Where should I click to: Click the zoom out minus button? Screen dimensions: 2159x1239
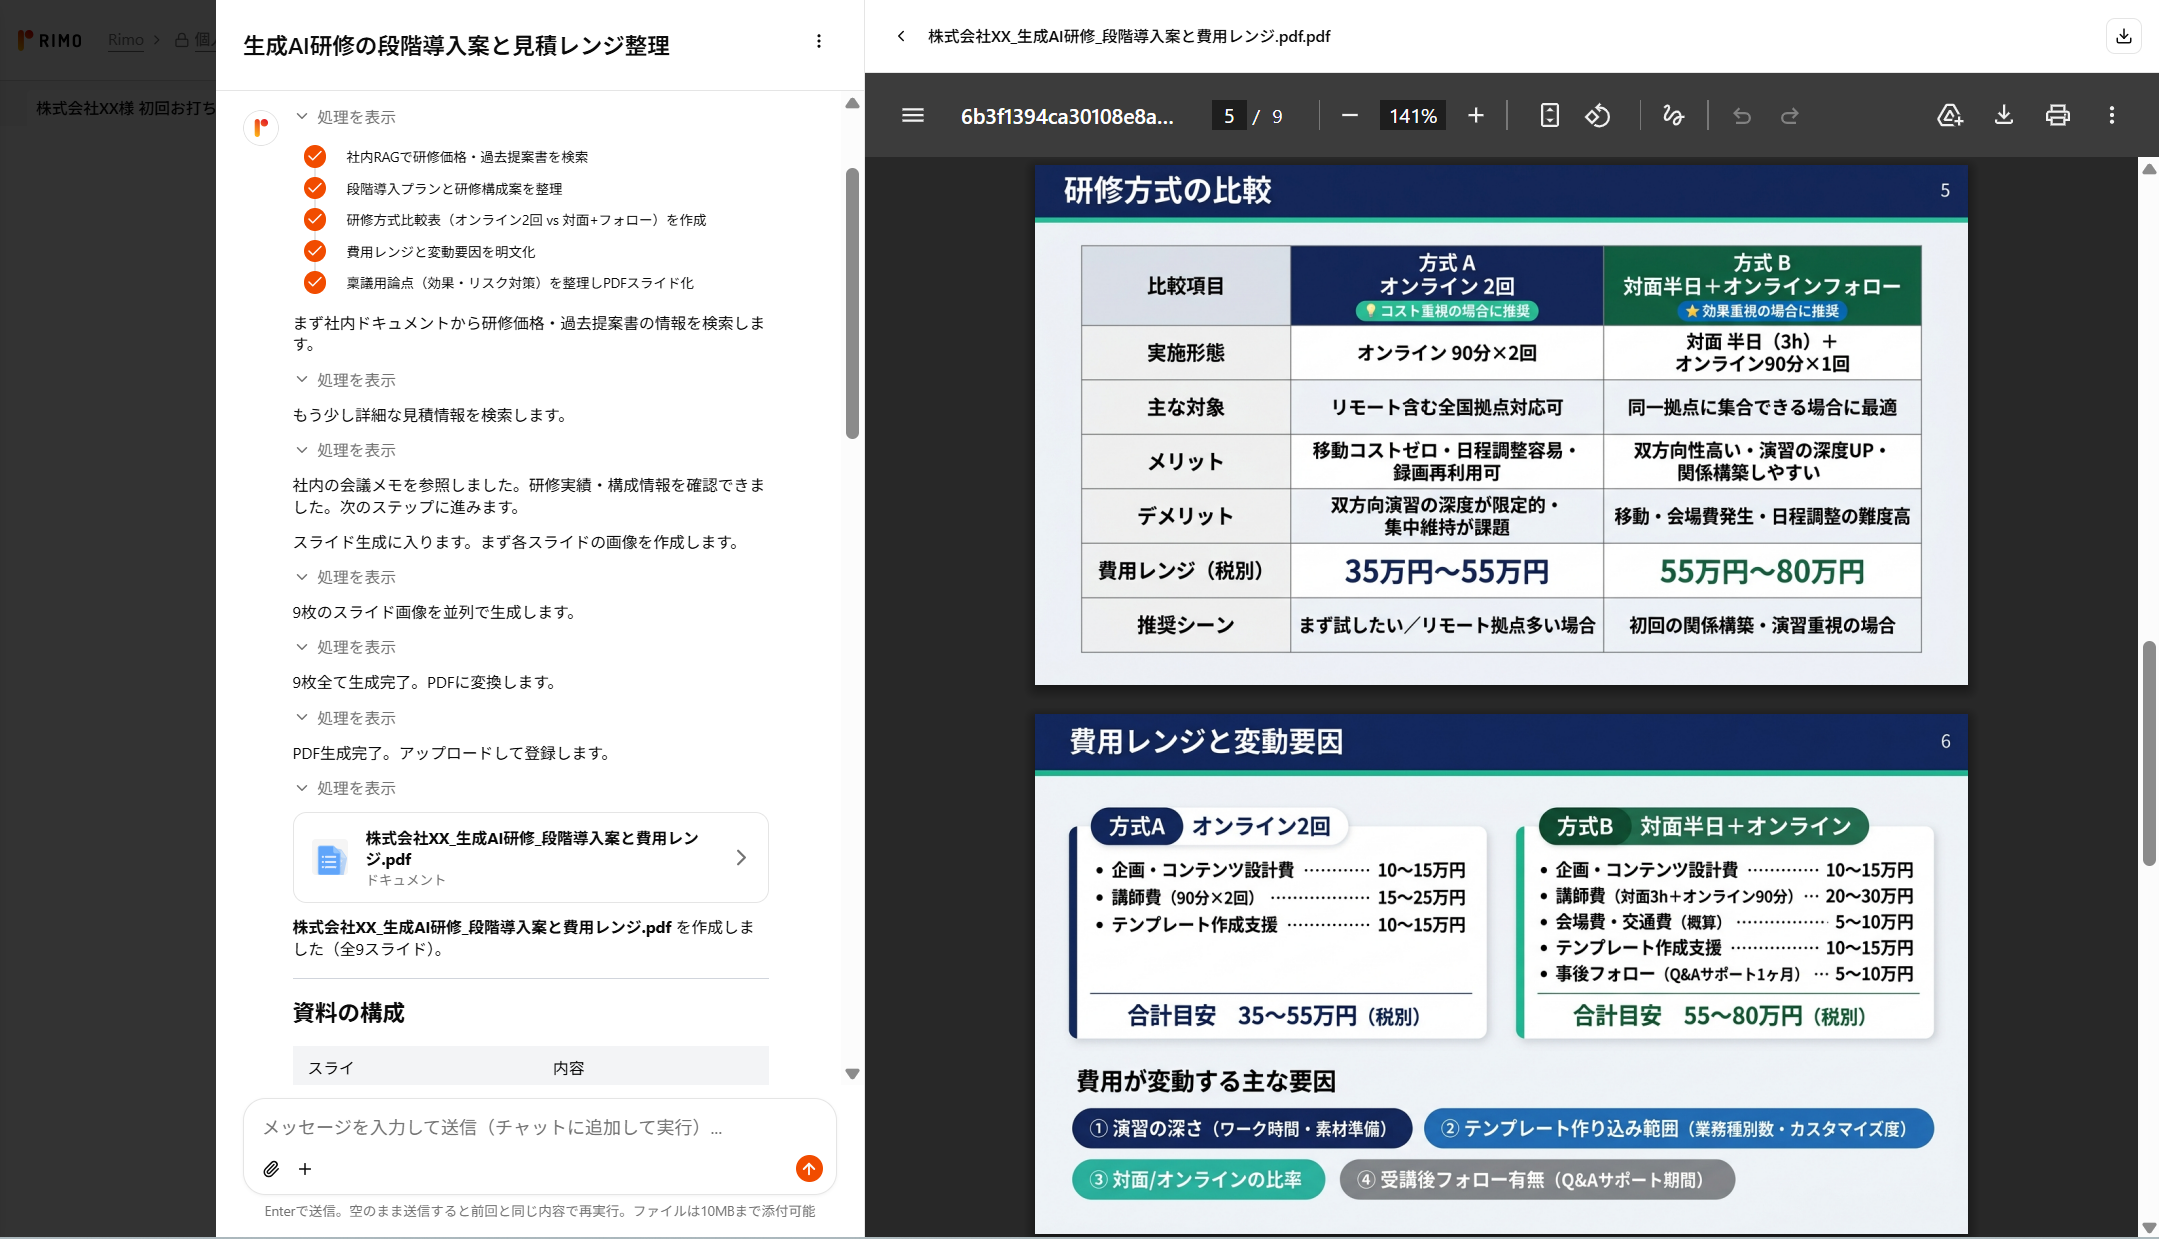pyautogui.click(x=1349, y=116)
